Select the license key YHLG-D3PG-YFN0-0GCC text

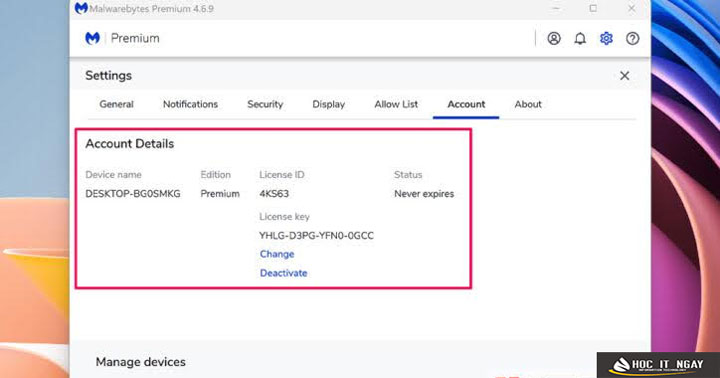click(316, 236)
